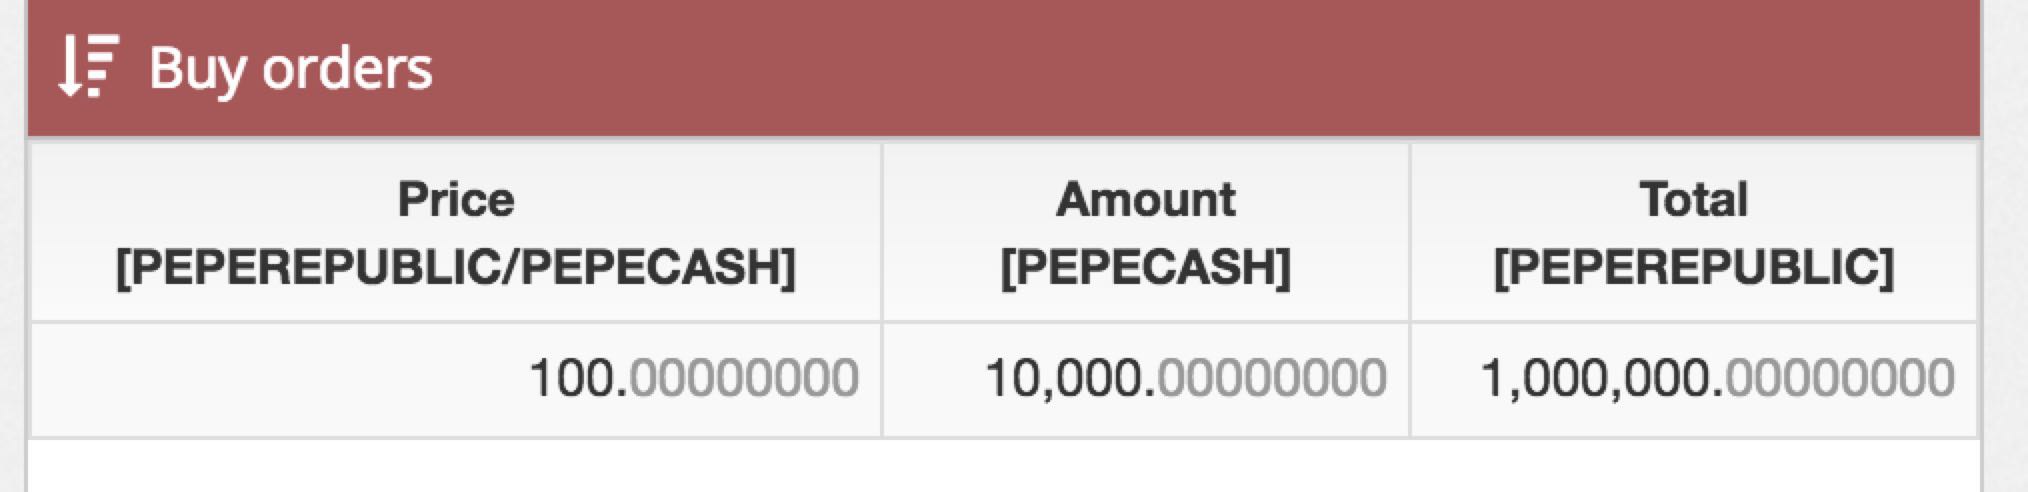Click the grey decimal zeros of the amount
The width and height of the screenshot is (2028, 492).
(1272, 379)
